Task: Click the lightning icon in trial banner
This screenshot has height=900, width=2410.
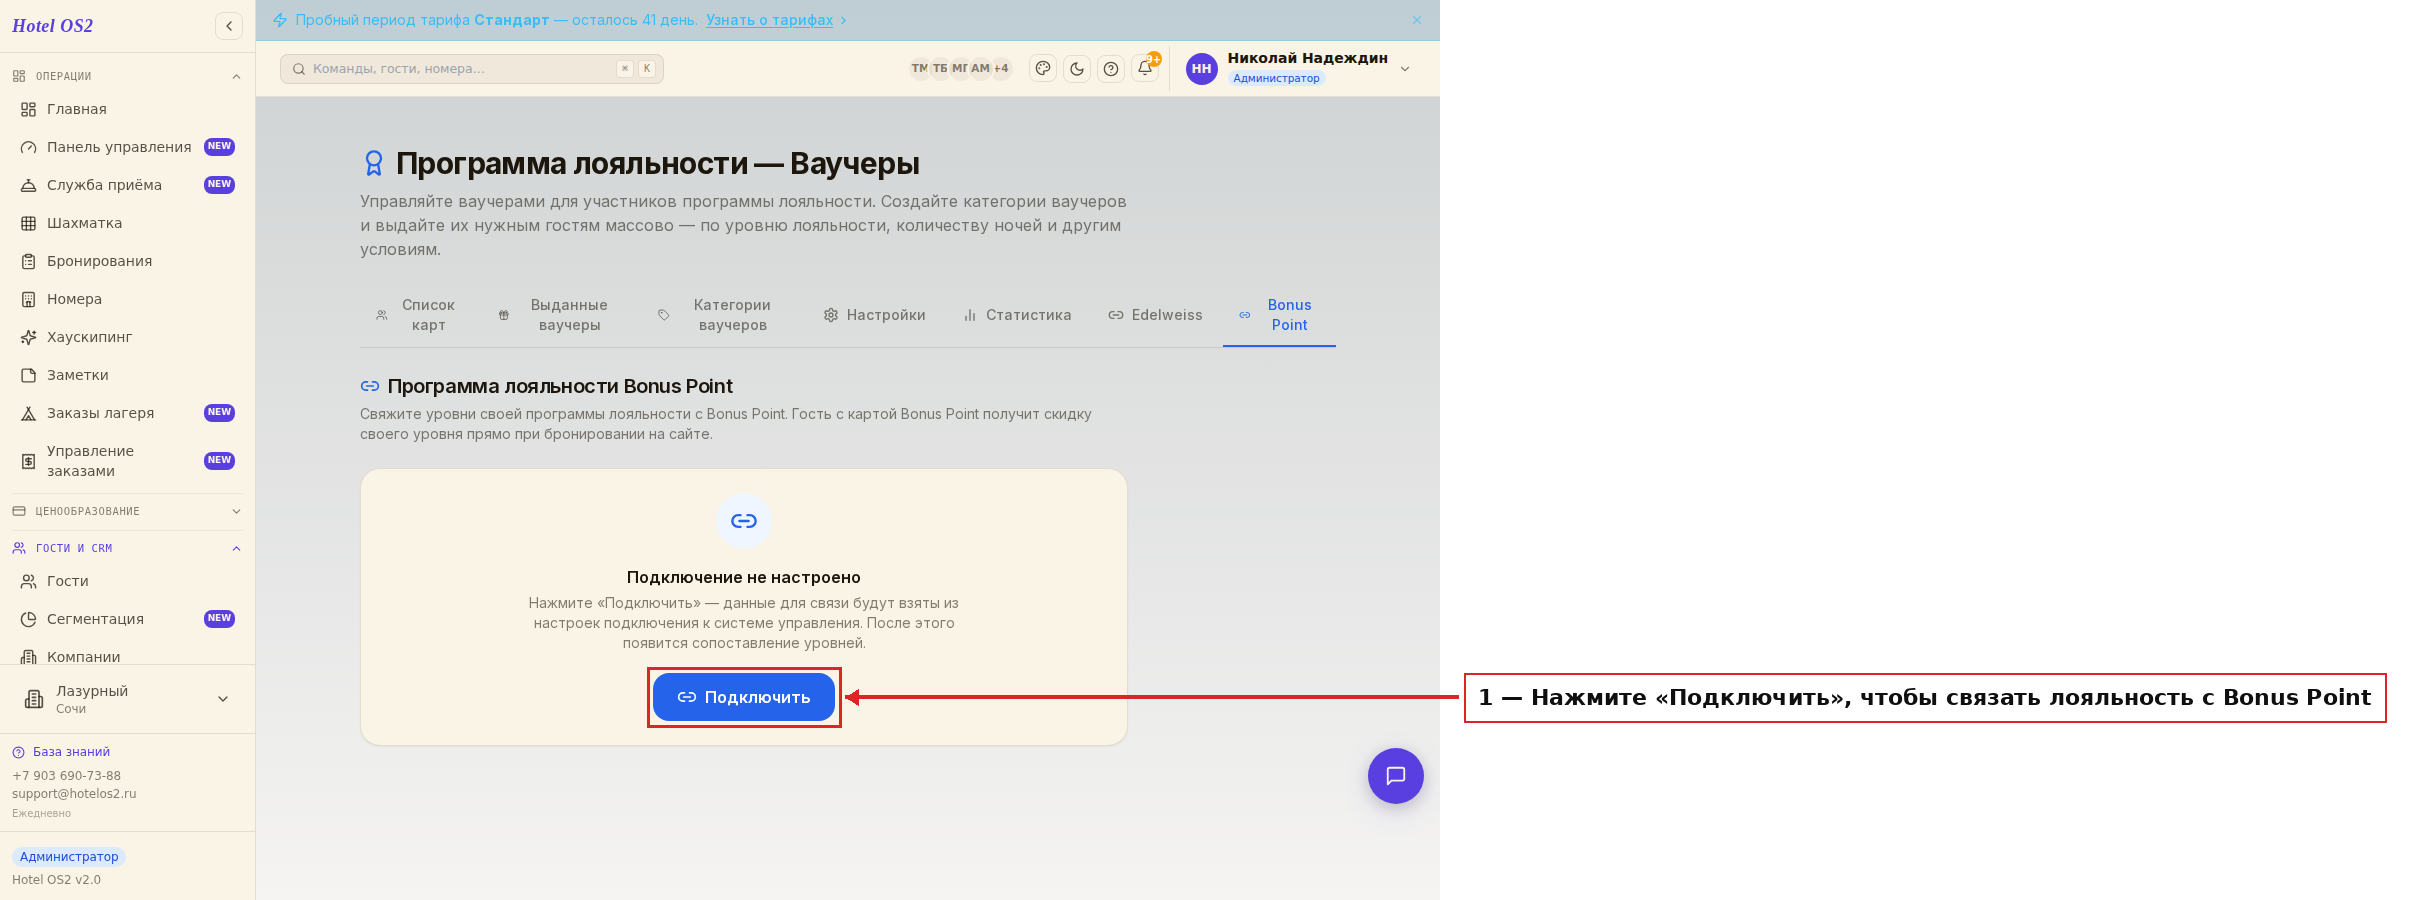Action: (280, 20)
